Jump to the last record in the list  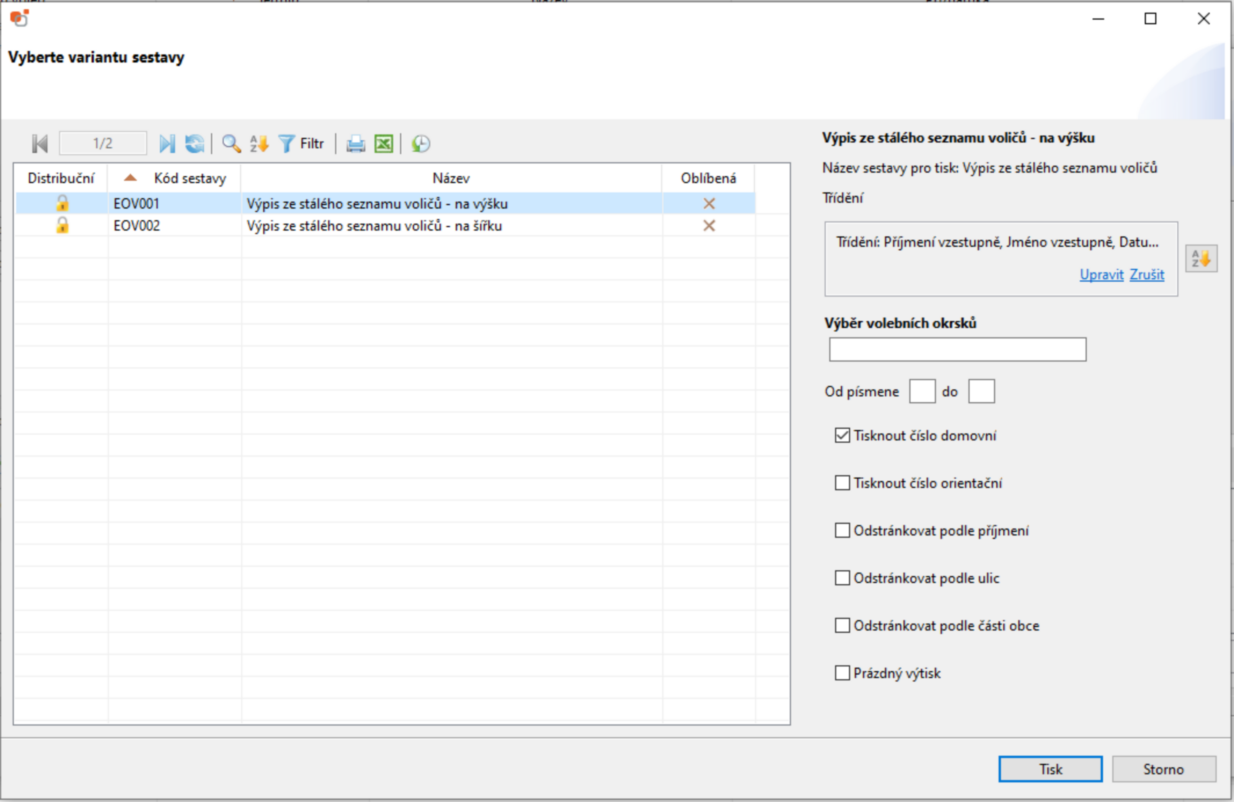pos(167,144)
